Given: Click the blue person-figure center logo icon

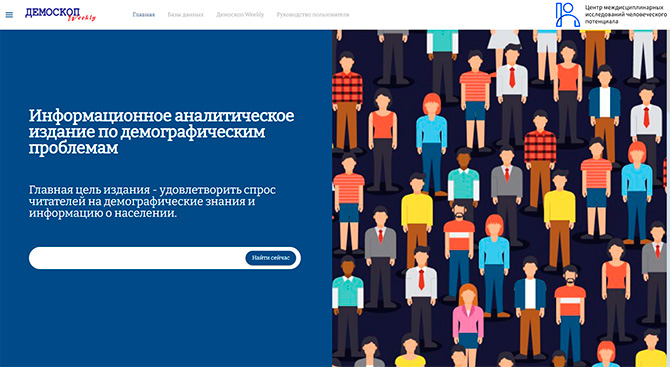Looking at the screenshot, I should point(567,15).
